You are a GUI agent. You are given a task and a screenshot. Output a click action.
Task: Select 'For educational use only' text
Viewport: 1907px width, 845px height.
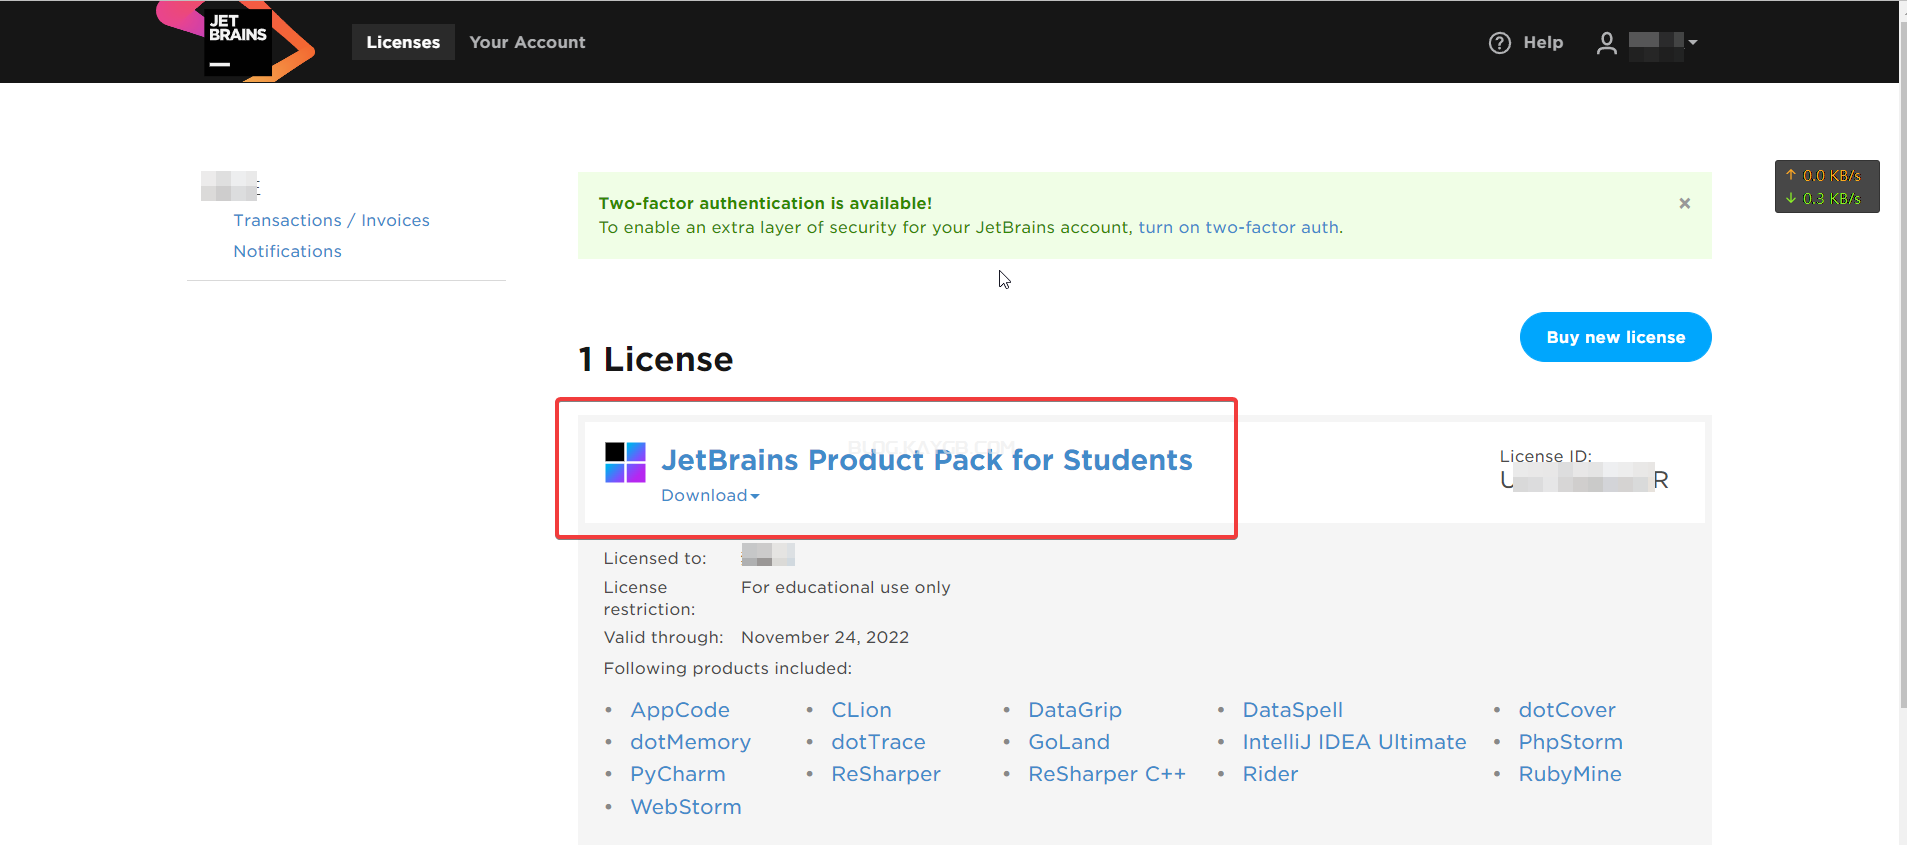coord(846,587)
